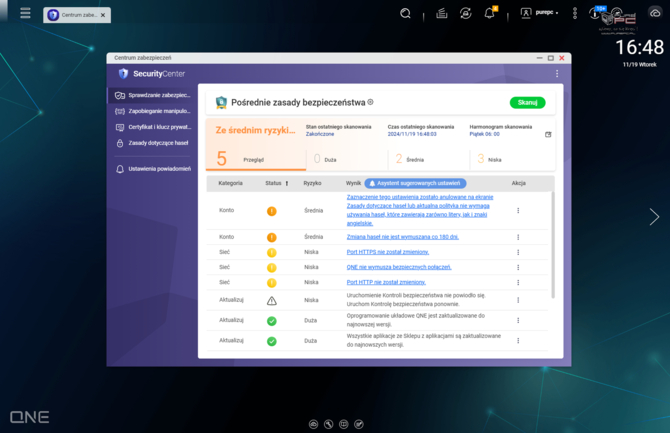
Task: Select Sprawdzanie zabezpieczeń in sidebar
Action: [153, 95]
